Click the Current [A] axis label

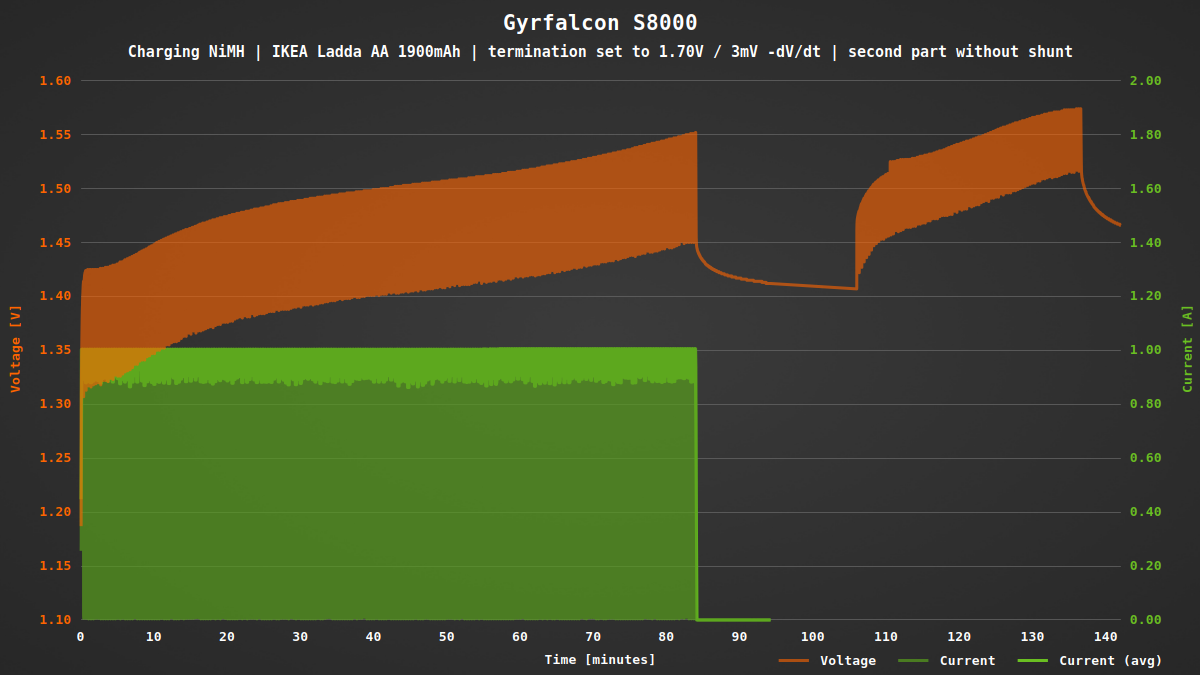point(1187,349)
